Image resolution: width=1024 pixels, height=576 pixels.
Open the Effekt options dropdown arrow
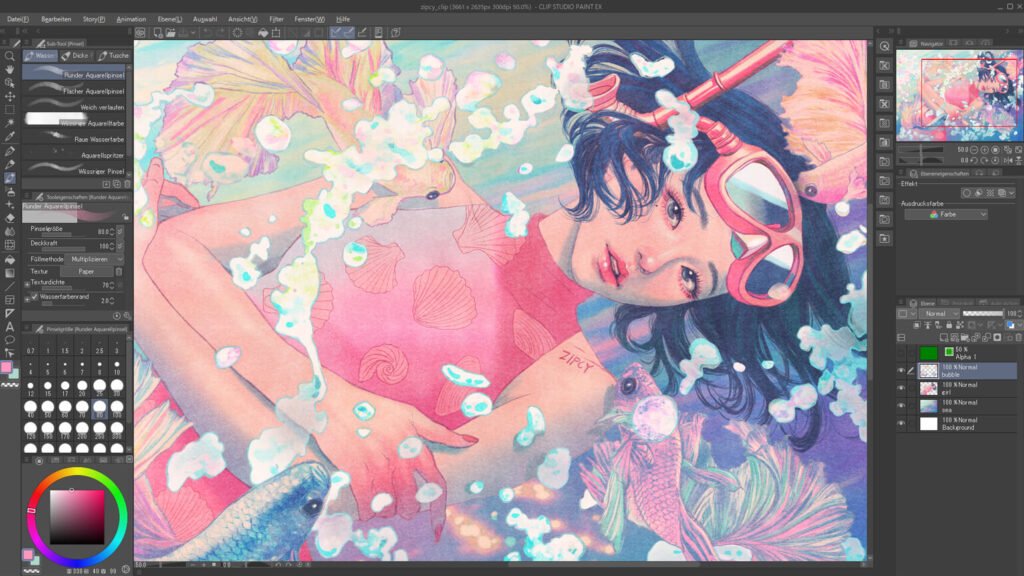pyautogui.click(x=1012, y=193)
